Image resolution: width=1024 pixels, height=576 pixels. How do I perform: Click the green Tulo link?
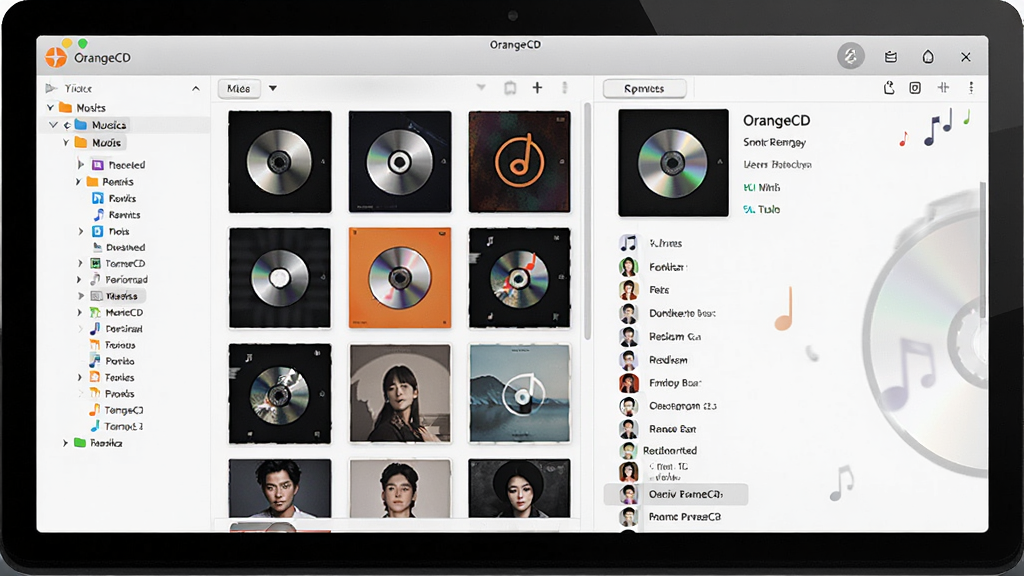click(x=761, y=210)
